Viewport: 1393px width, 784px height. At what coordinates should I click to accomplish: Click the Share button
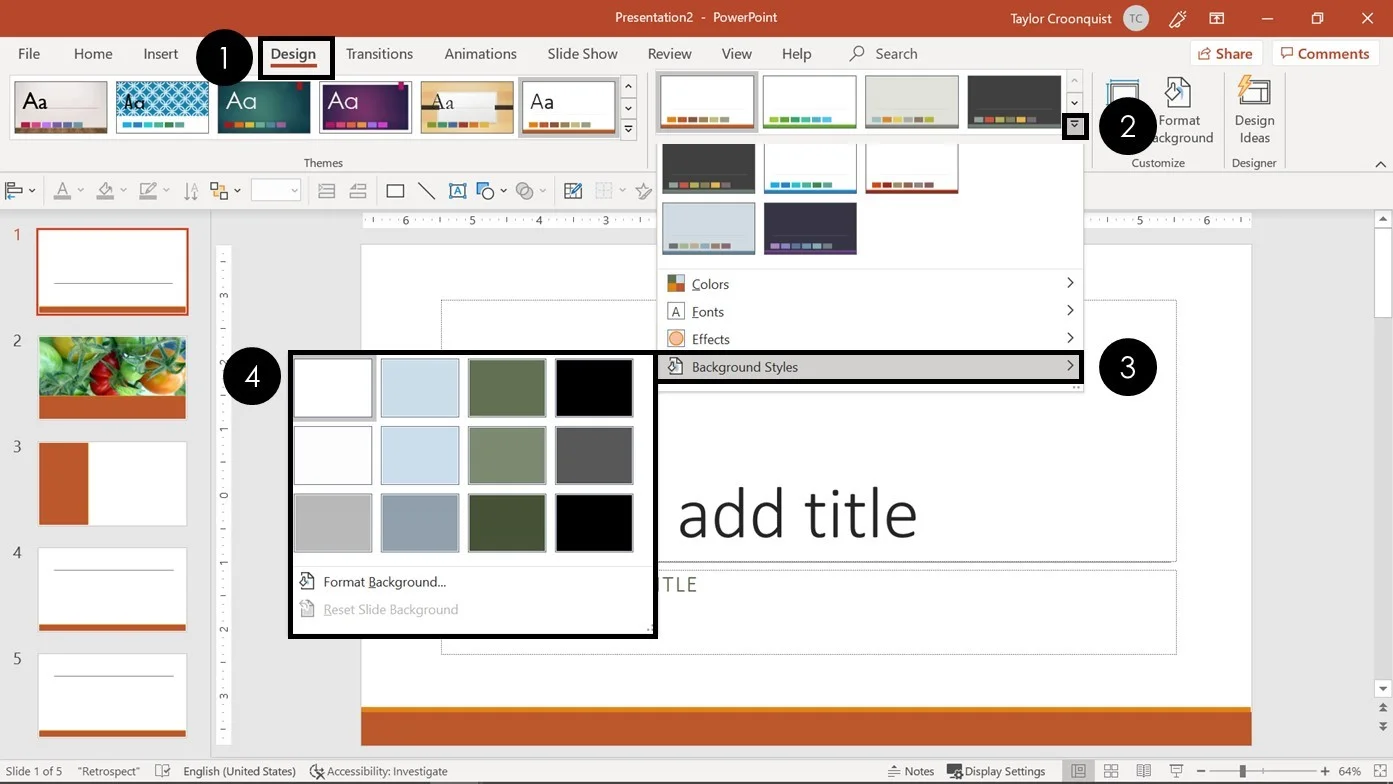point(1226,54)
